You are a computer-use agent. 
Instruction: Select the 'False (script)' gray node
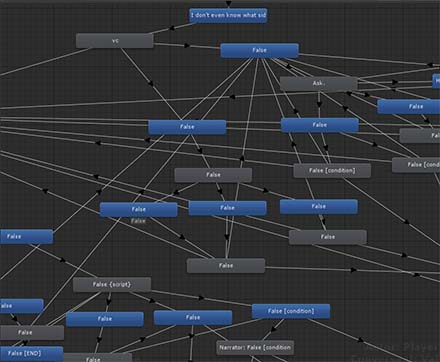112,285
